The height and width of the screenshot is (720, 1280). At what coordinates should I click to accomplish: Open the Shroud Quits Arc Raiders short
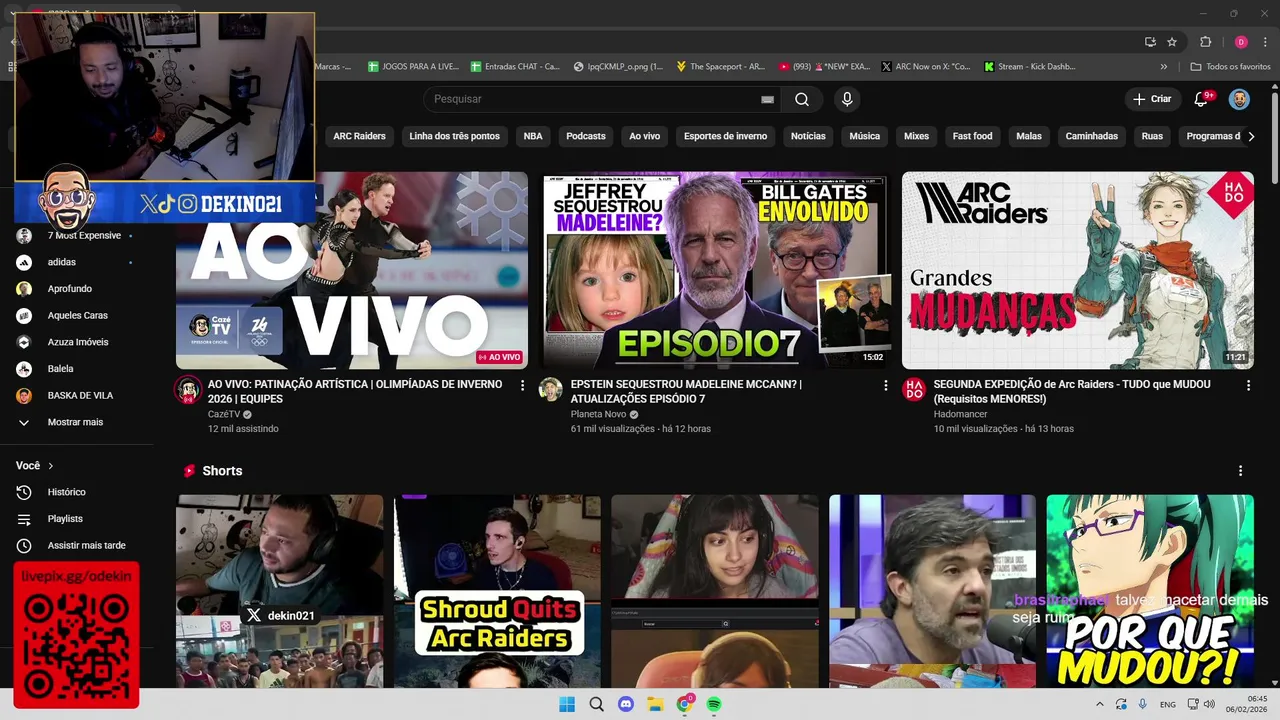click(497, 591)
